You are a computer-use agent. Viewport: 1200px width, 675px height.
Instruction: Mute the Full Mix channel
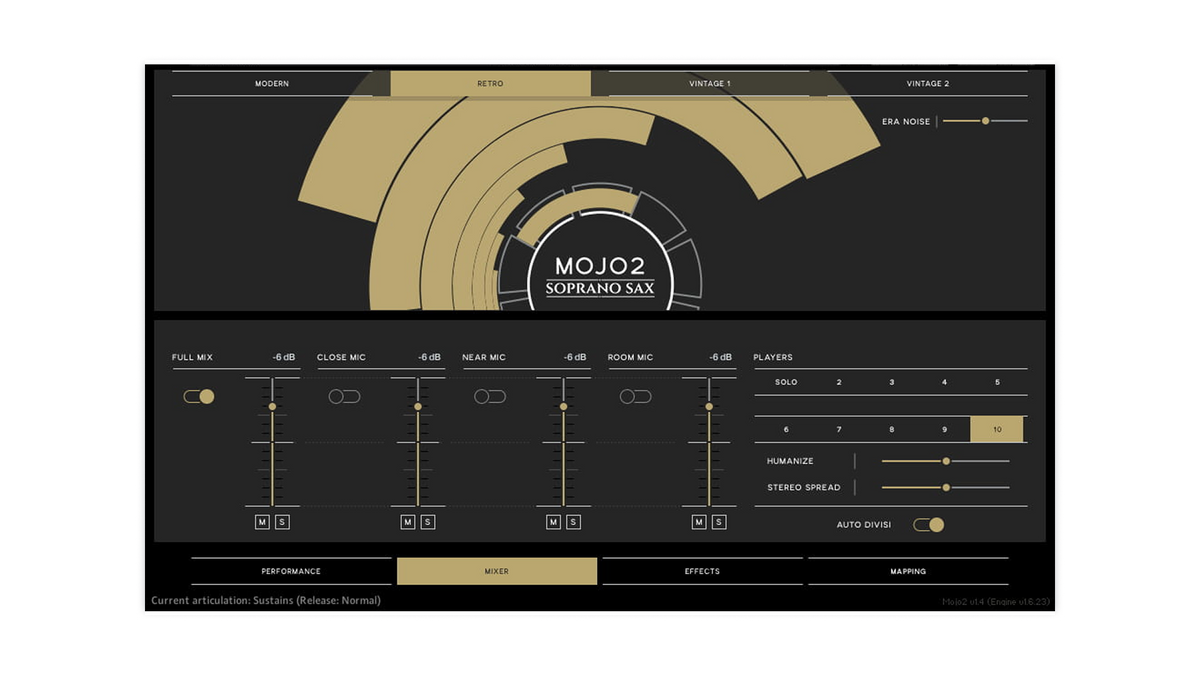pyautogui.click(x=262, y=522)
